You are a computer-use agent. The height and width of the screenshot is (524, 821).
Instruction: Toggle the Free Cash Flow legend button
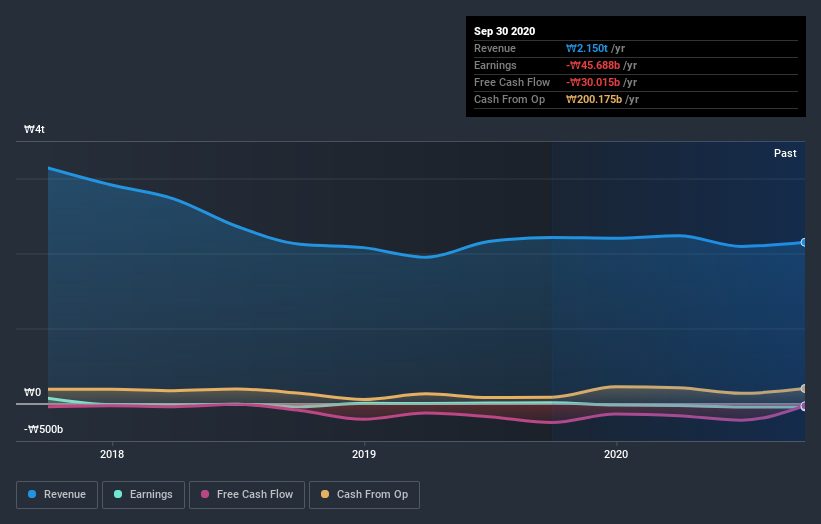247,495
